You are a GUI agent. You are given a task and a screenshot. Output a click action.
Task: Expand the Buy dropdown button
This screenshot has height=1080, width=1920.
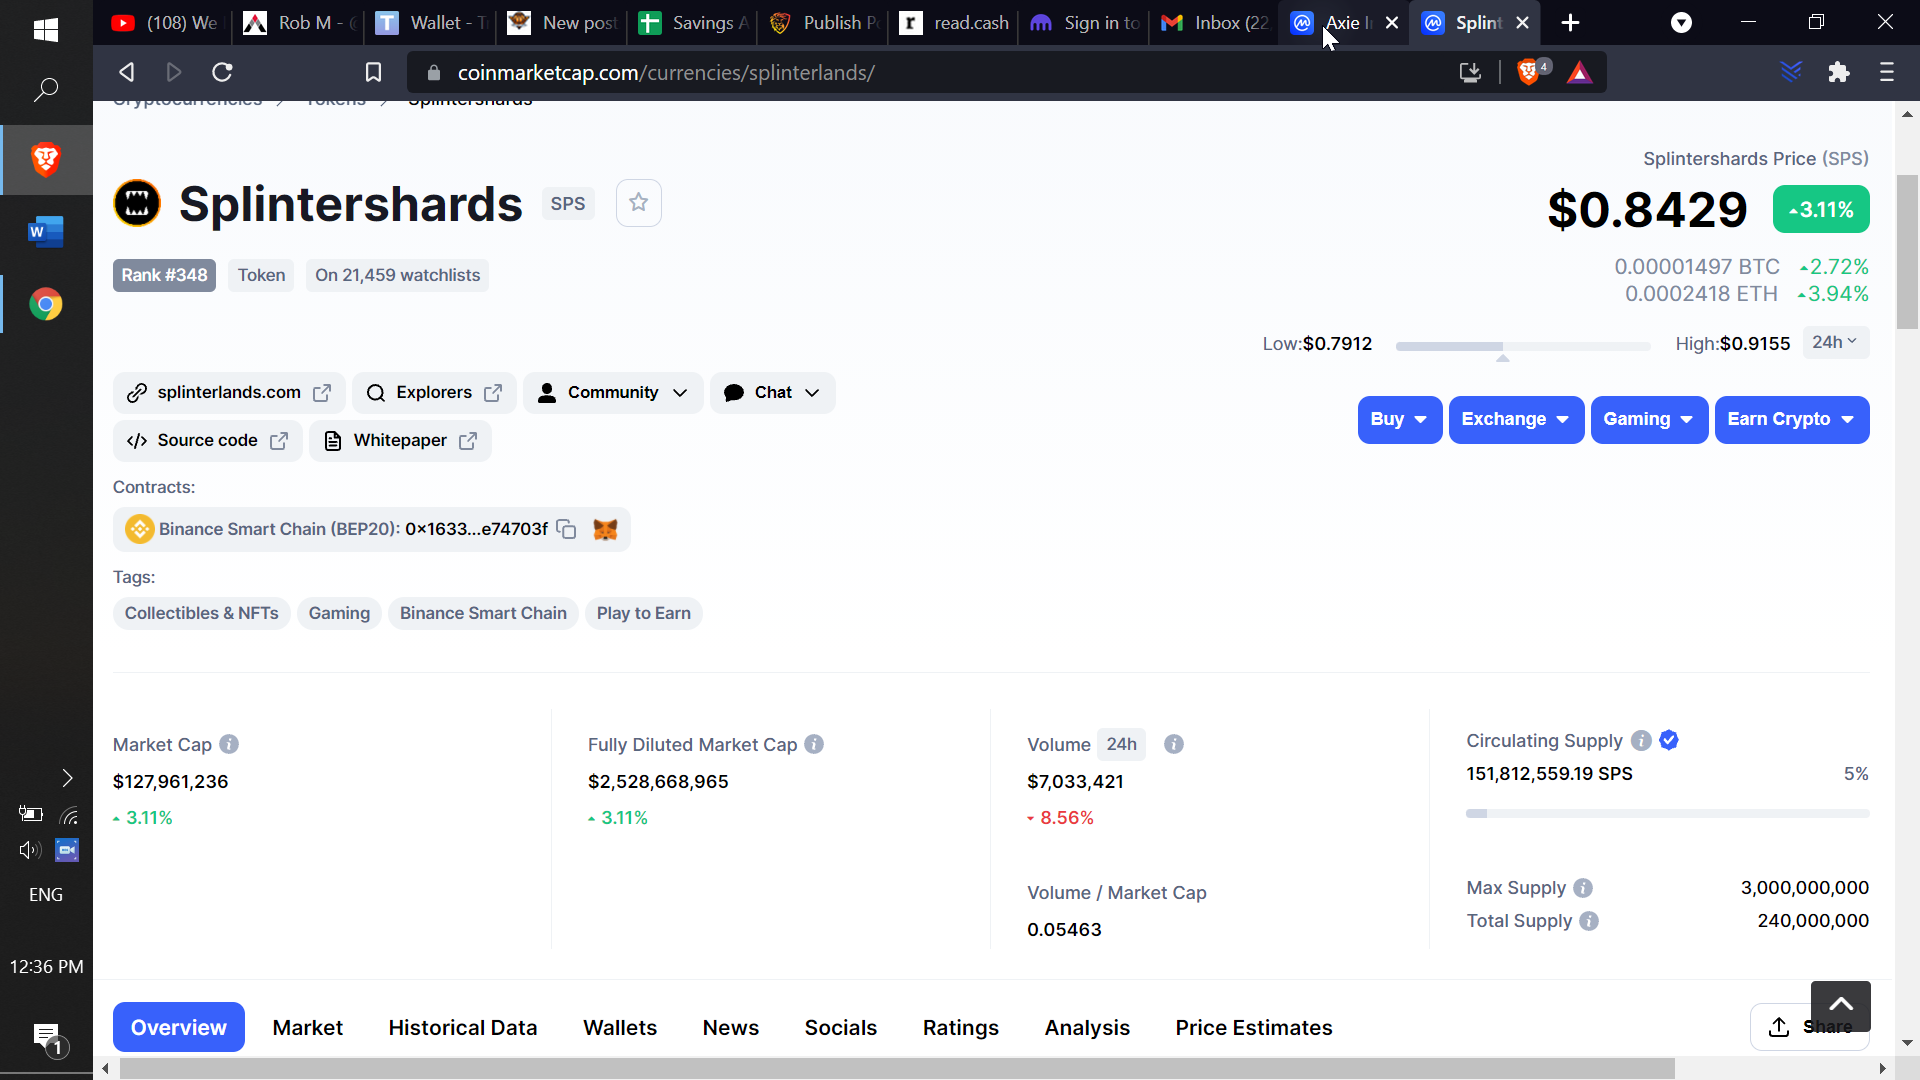1400,418
